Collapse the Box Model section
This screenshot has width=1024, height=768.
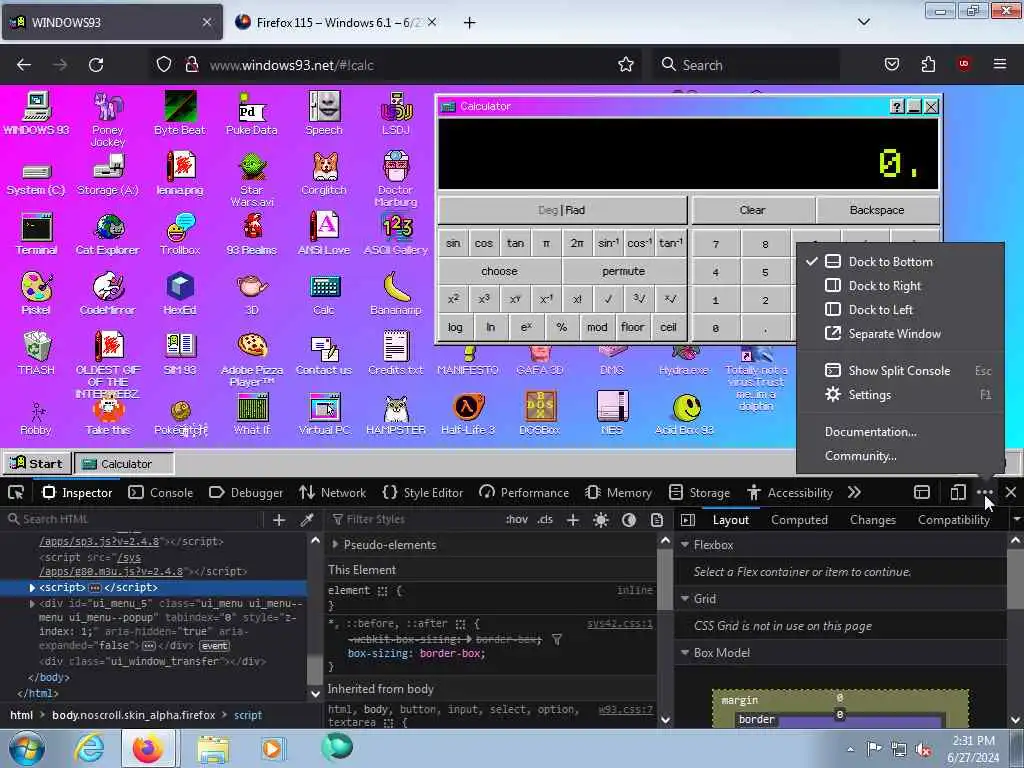click(685, 653)
